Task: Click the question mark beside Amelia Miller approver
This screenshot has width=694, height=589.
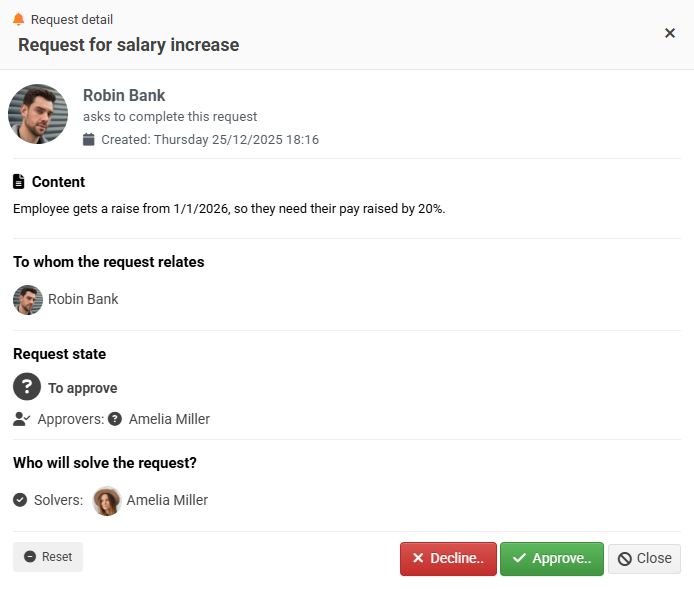Action: pyautogui.click(x=115, y=419)
